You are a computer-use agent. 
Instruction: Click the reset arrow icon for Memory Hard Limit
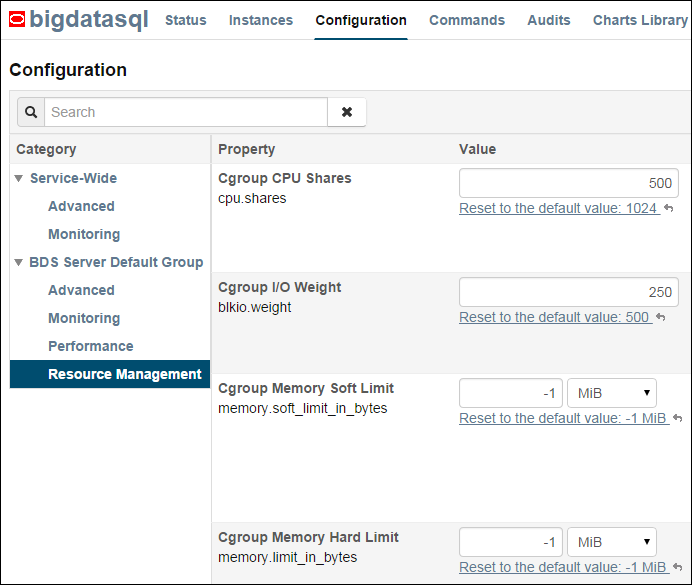(x=678, y=567)
